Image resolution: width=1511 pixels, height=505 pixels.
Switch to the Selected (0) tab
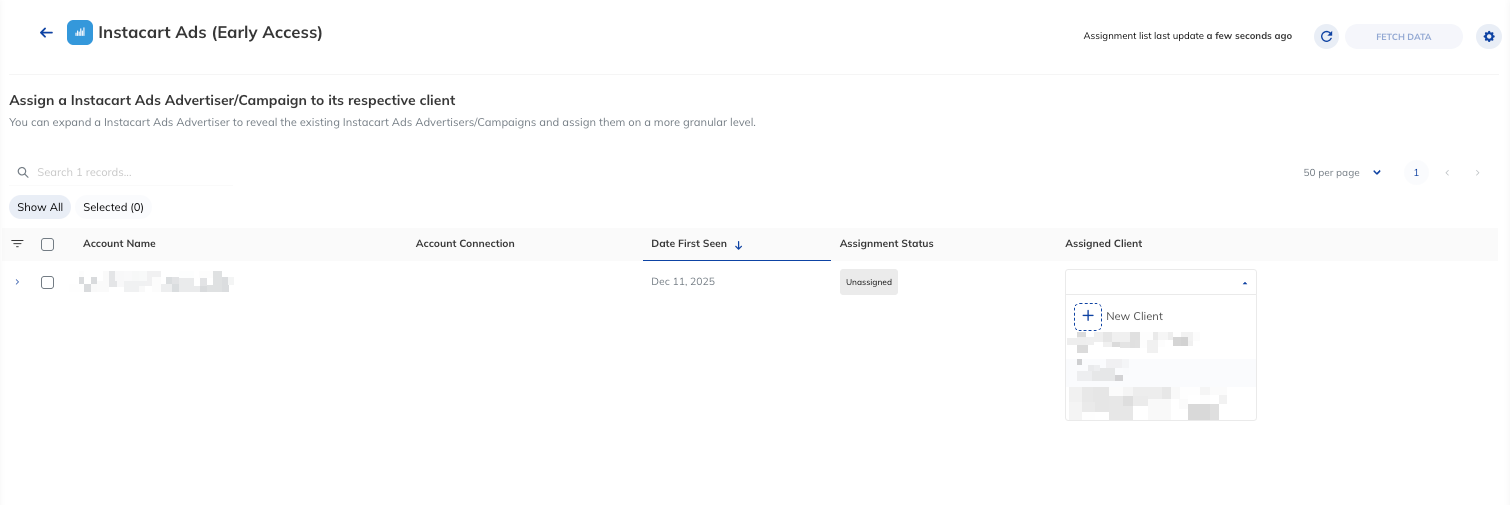pos(113,207)
